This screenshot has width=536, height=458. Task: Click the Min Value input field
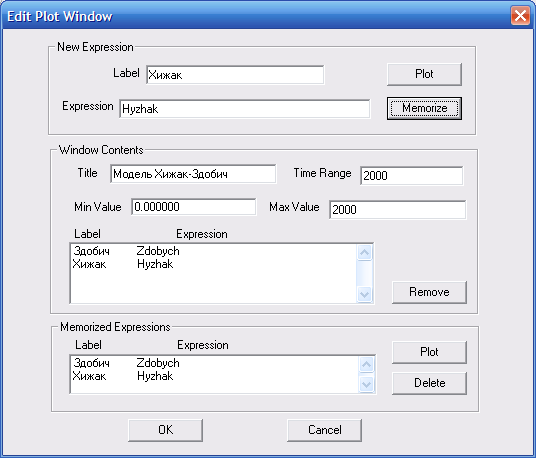click(194, 207)
